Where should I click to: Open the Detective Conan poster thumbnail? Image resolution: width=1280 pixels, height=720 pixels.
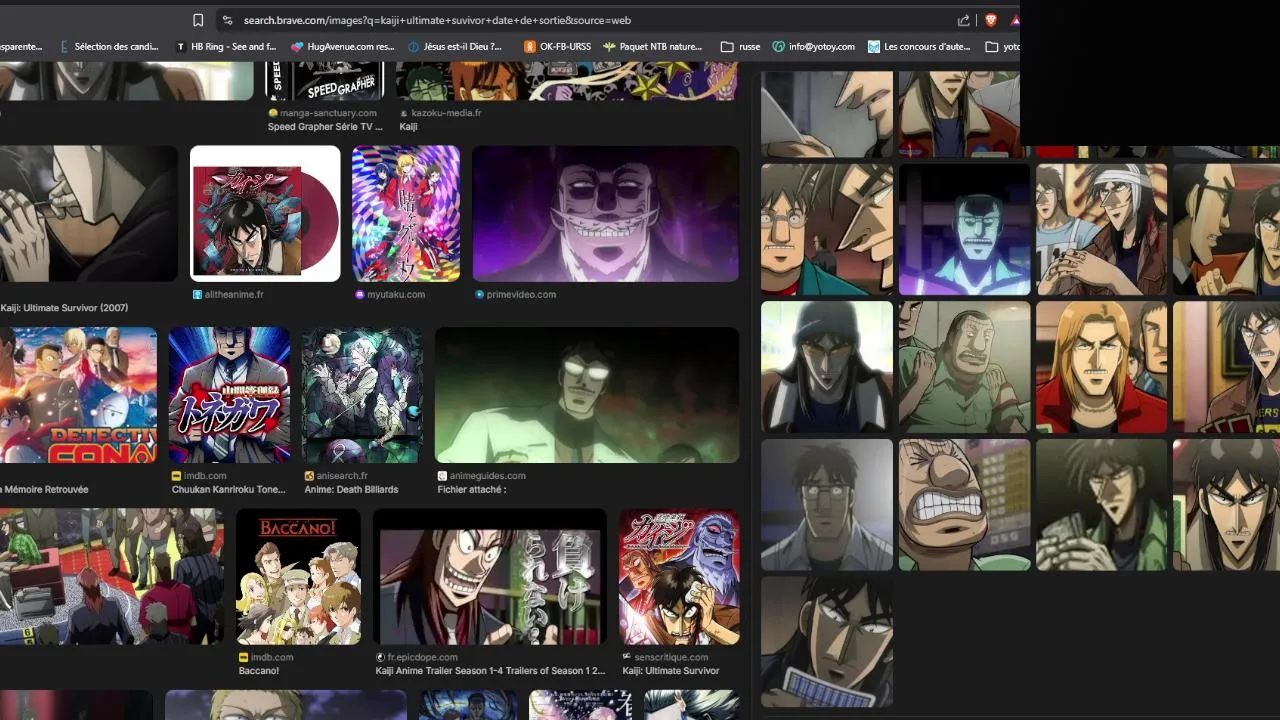tap(78, 395)
